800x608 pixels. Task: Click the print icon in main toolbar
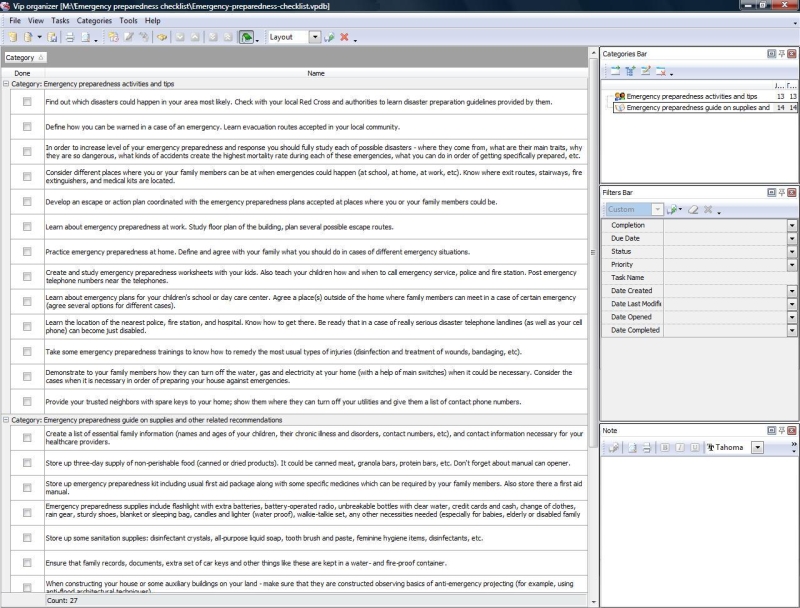click(70, 37)
